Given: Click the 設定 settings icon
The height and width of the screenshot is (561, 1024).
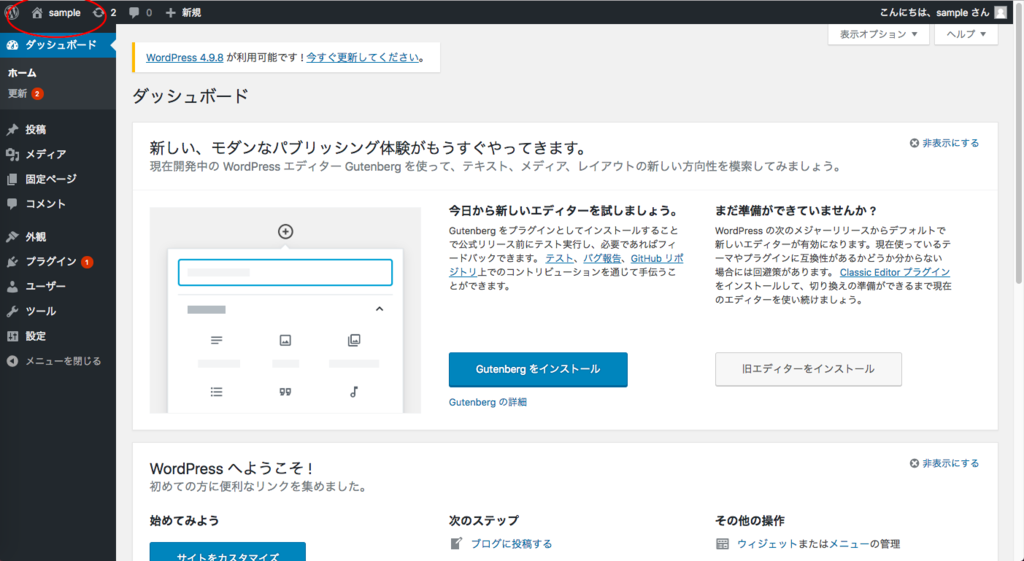Looking at the screenshot, I should pyautogui.click(x=12, y=336).
